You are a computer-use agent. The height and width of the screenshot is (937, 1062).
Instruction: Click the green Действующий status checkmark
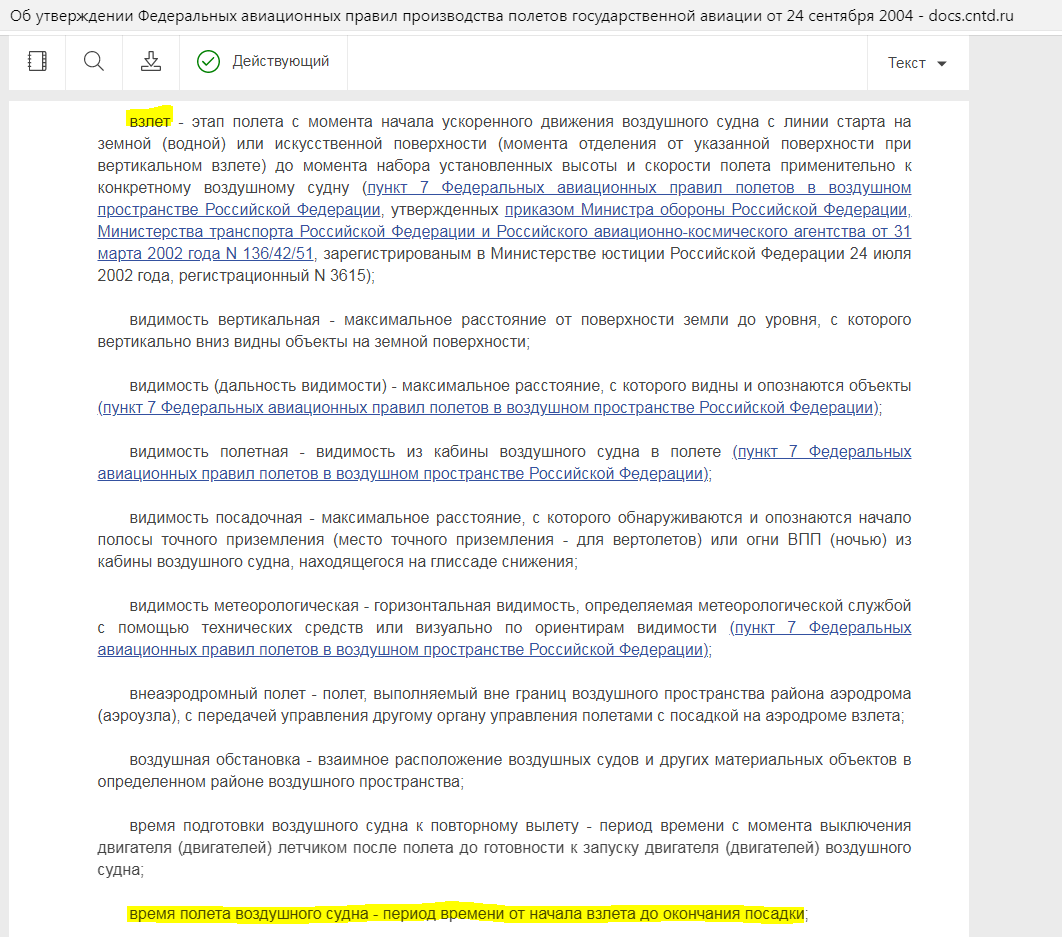pyautogui.click(x=208, y=62)
